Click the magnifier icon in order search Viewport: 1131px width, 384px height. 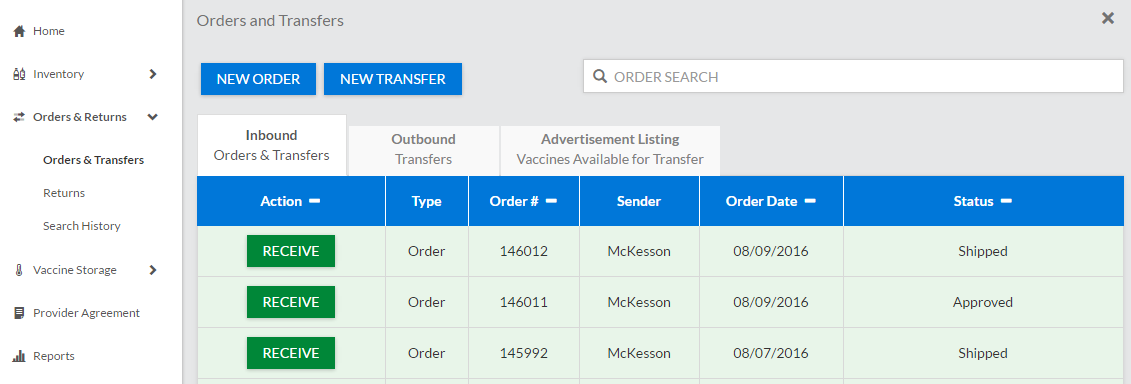[599, 77]
